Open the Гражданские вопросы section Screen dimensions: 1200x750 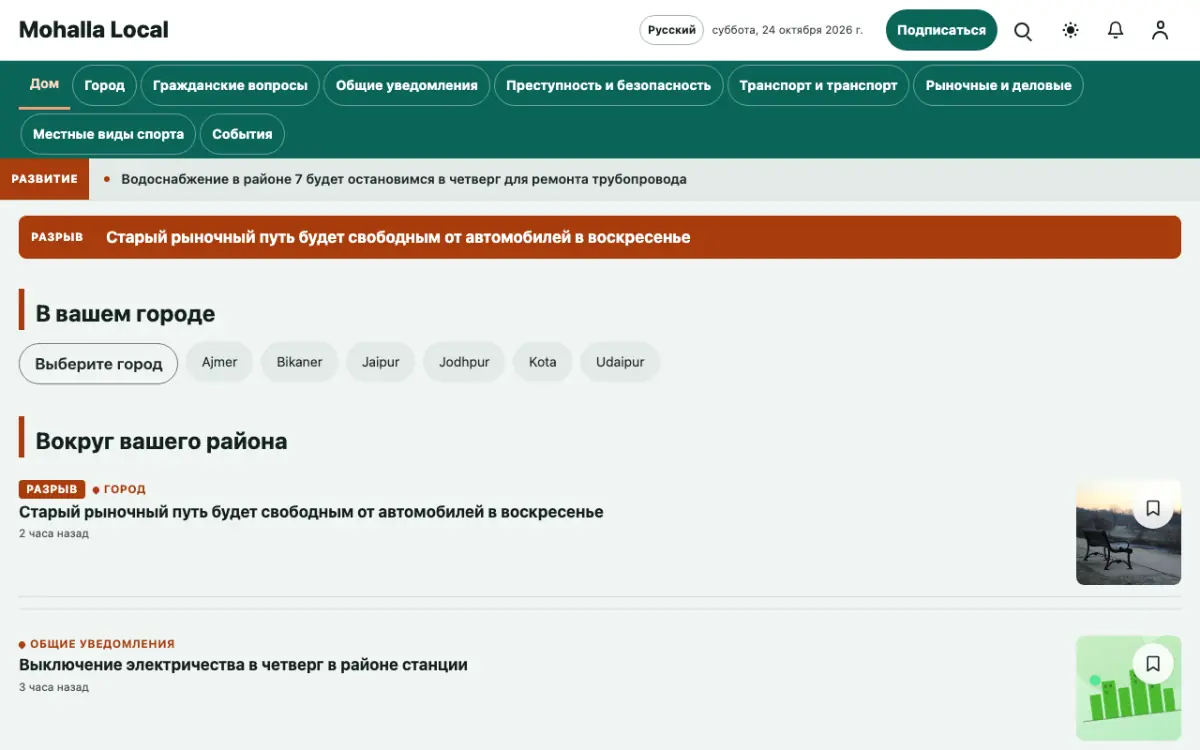230,86
